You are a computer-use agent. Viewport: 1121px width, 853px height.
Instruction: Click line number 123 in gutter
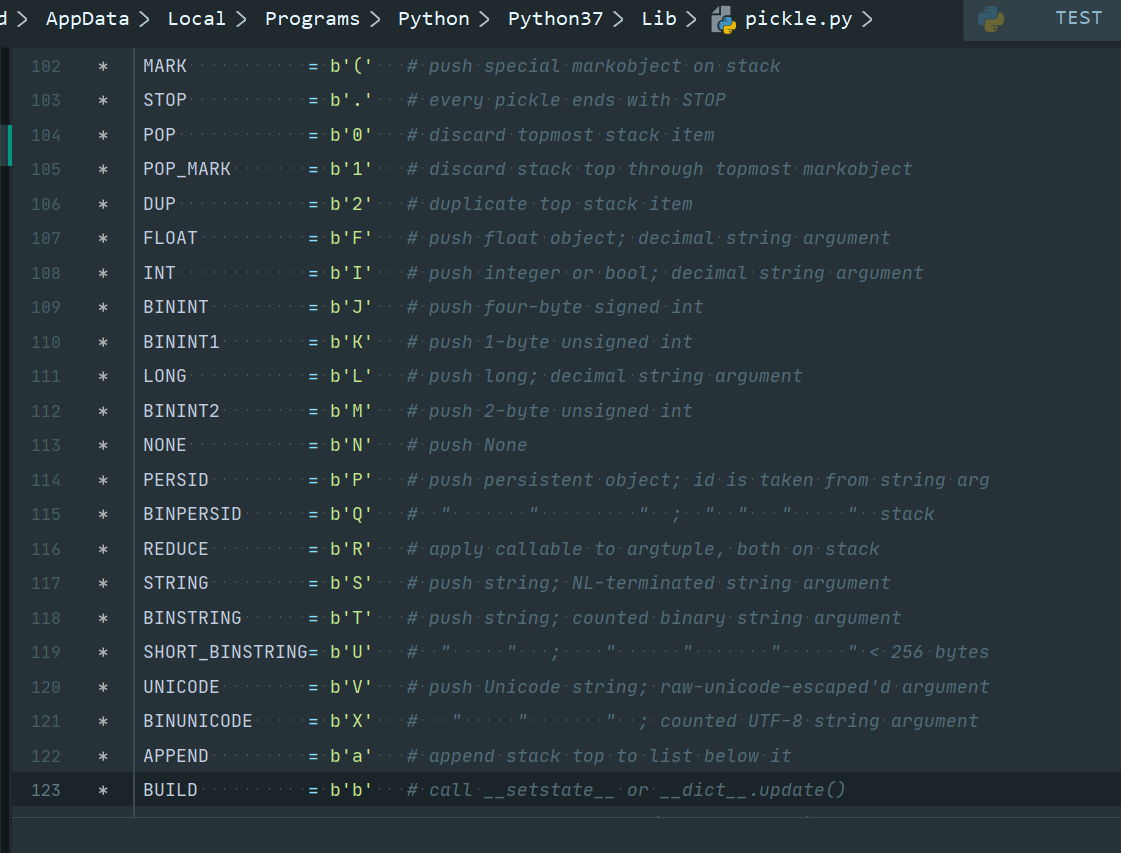pyautogui.click(x=46, y=790)
